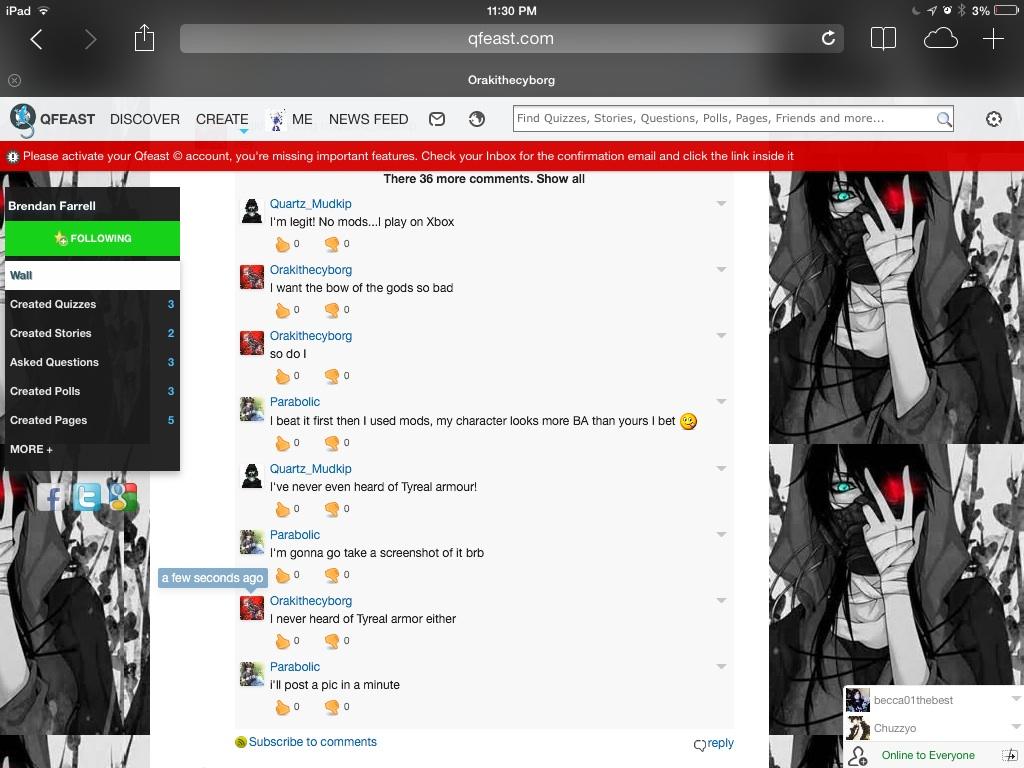Open dropdown on Quartz_Mudkip's "I'm legit" comment
1024x768 pixels.
(721, 204)
